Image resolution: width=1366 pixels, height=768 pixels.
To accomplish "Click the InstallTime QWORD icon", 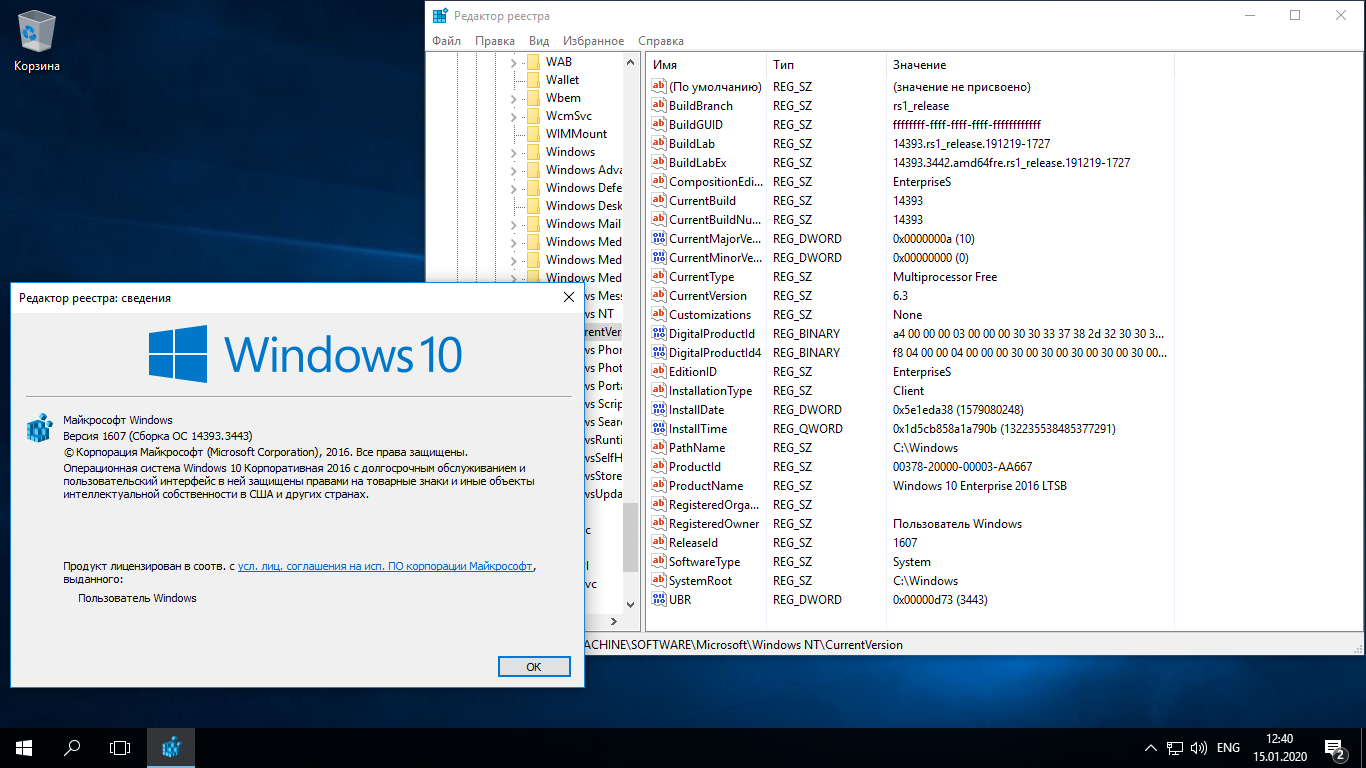I will [x=658, y=428].
